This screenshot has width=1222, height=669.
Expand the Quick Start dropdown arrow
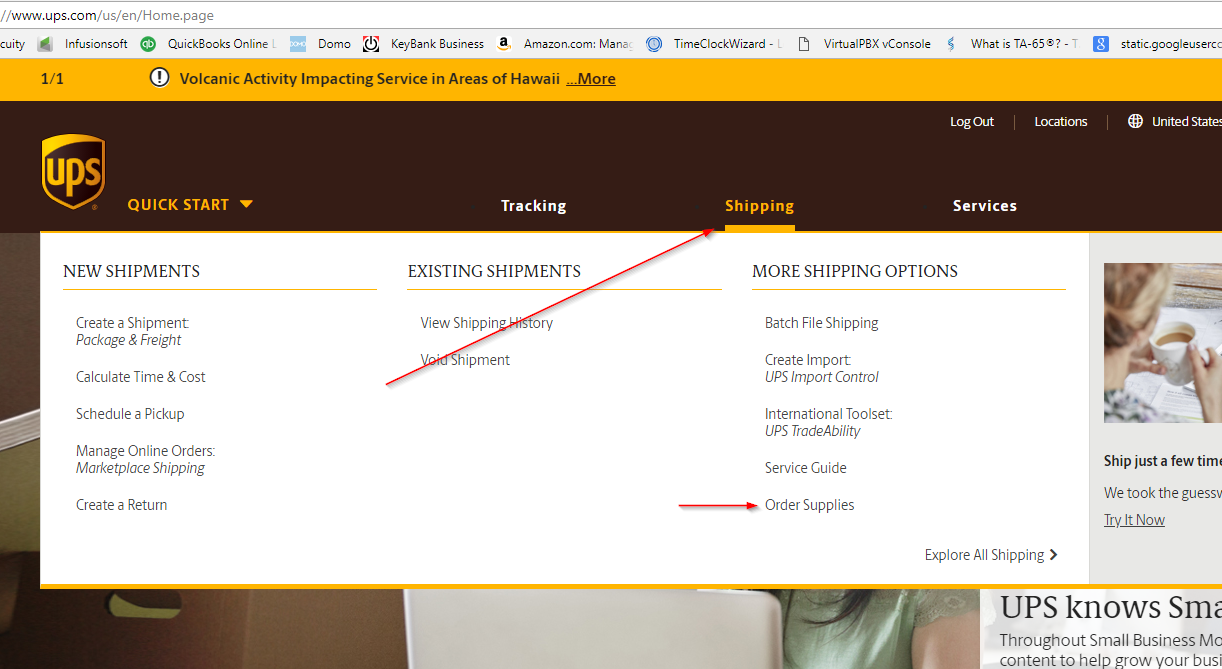(246, 204)
